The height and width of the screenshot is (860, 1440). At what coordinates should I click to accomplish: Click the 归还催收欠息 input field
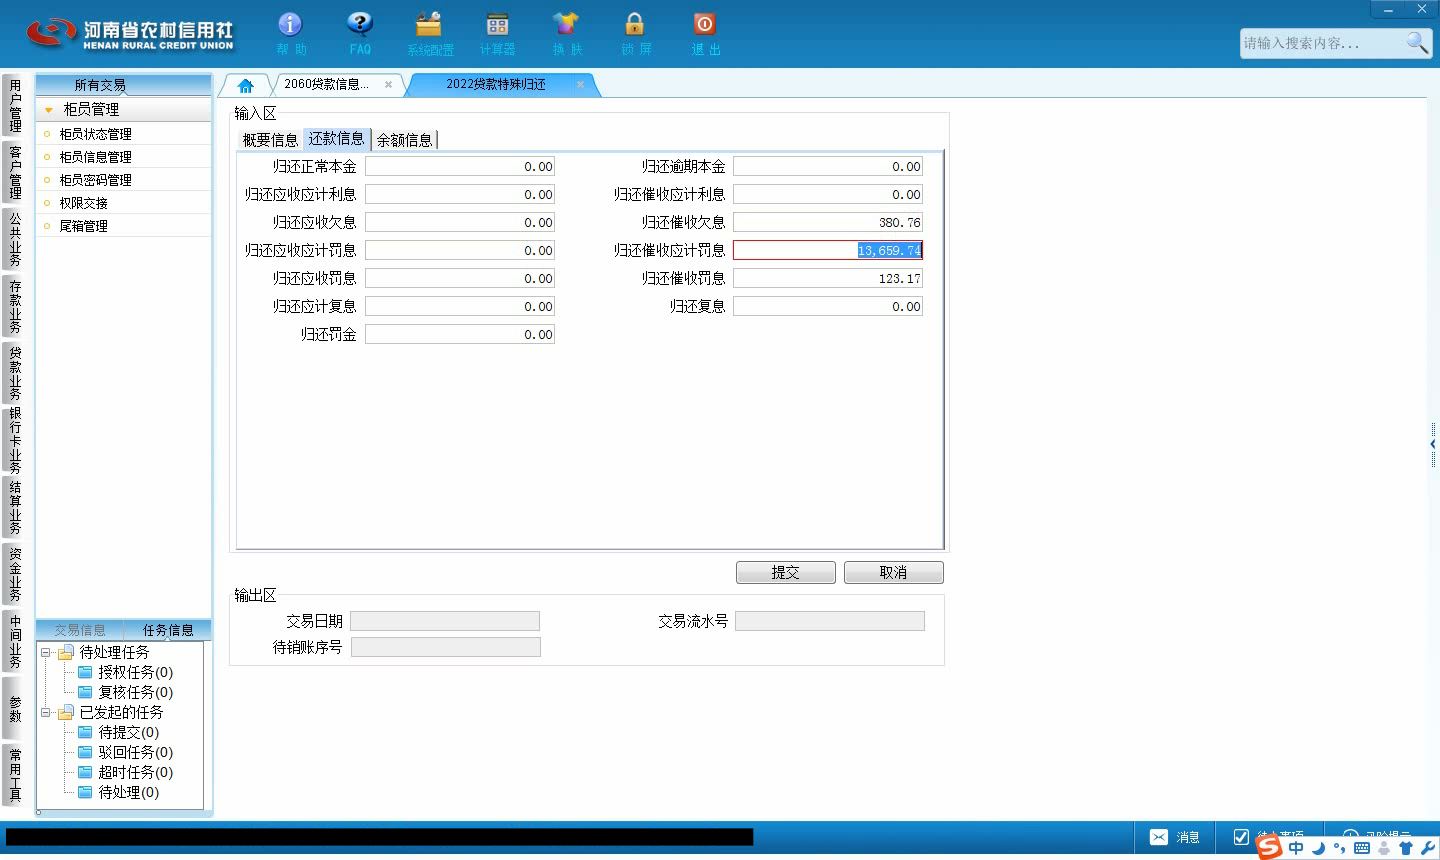click(827, 222)
